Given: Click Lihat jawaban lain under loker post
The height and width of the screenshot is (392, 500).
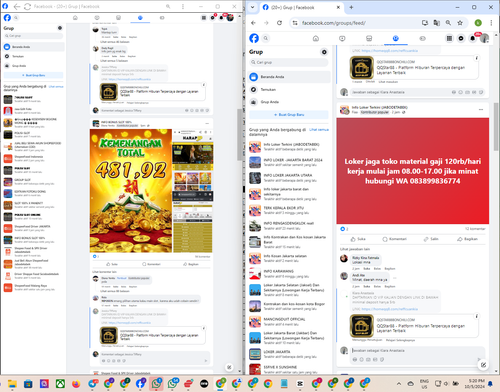Looking at the screenshot, I should (x=355, y=249).
